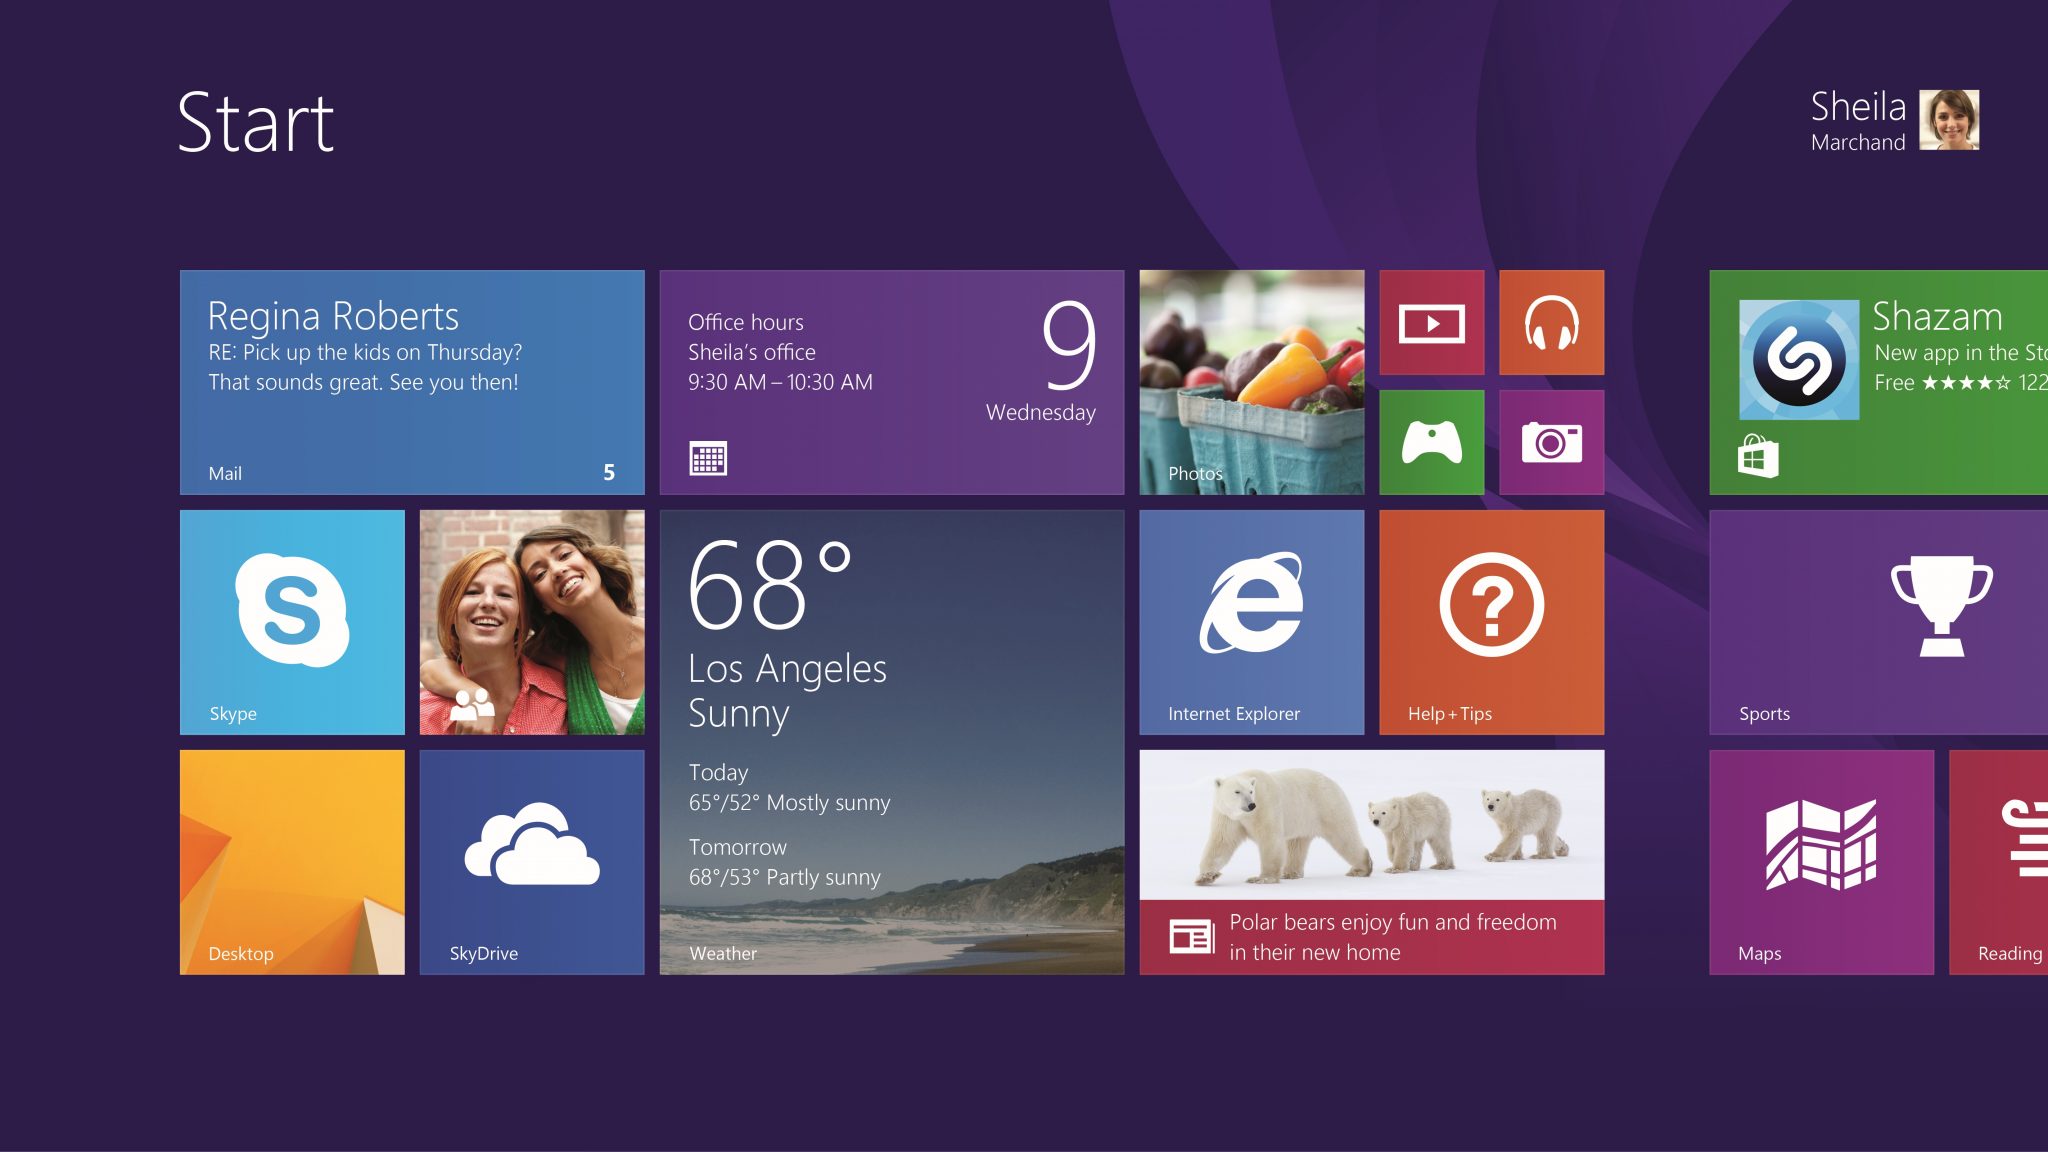This screenshot has width=2048, height=1152.
Task: Start the Music app with headphones icon
Action: click(1551, 322)
